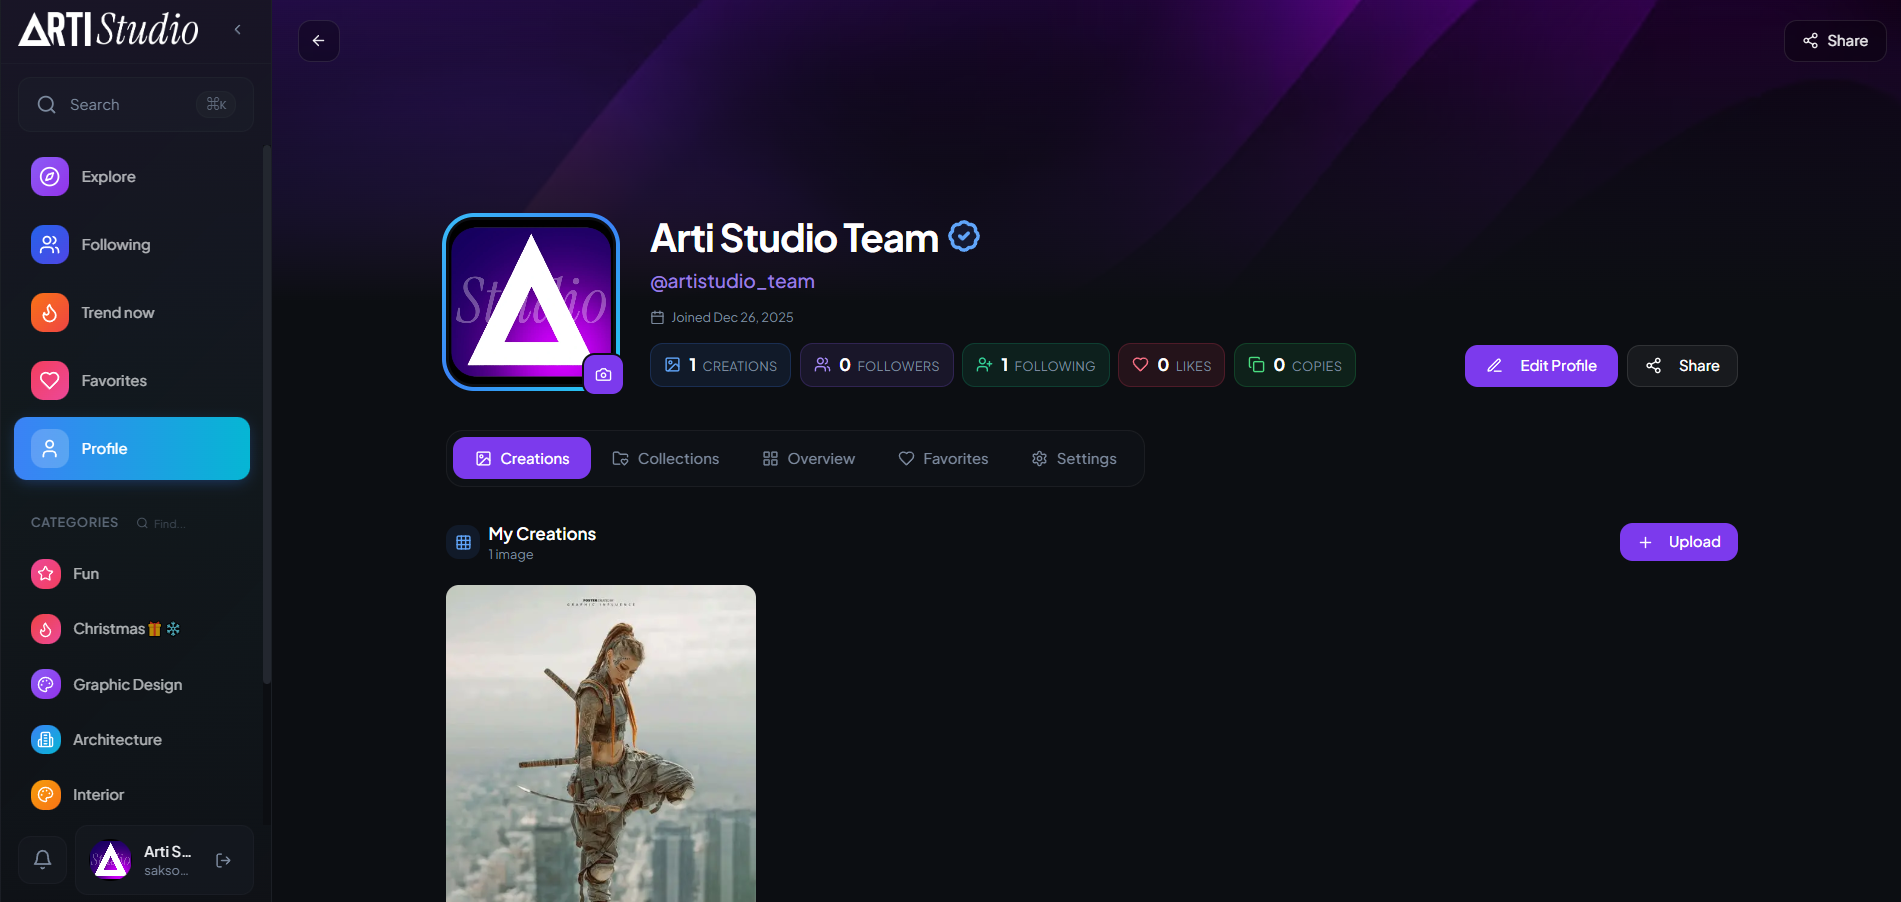Click the logout icon
Viewport: 1901px width, 902px height.
224,860
